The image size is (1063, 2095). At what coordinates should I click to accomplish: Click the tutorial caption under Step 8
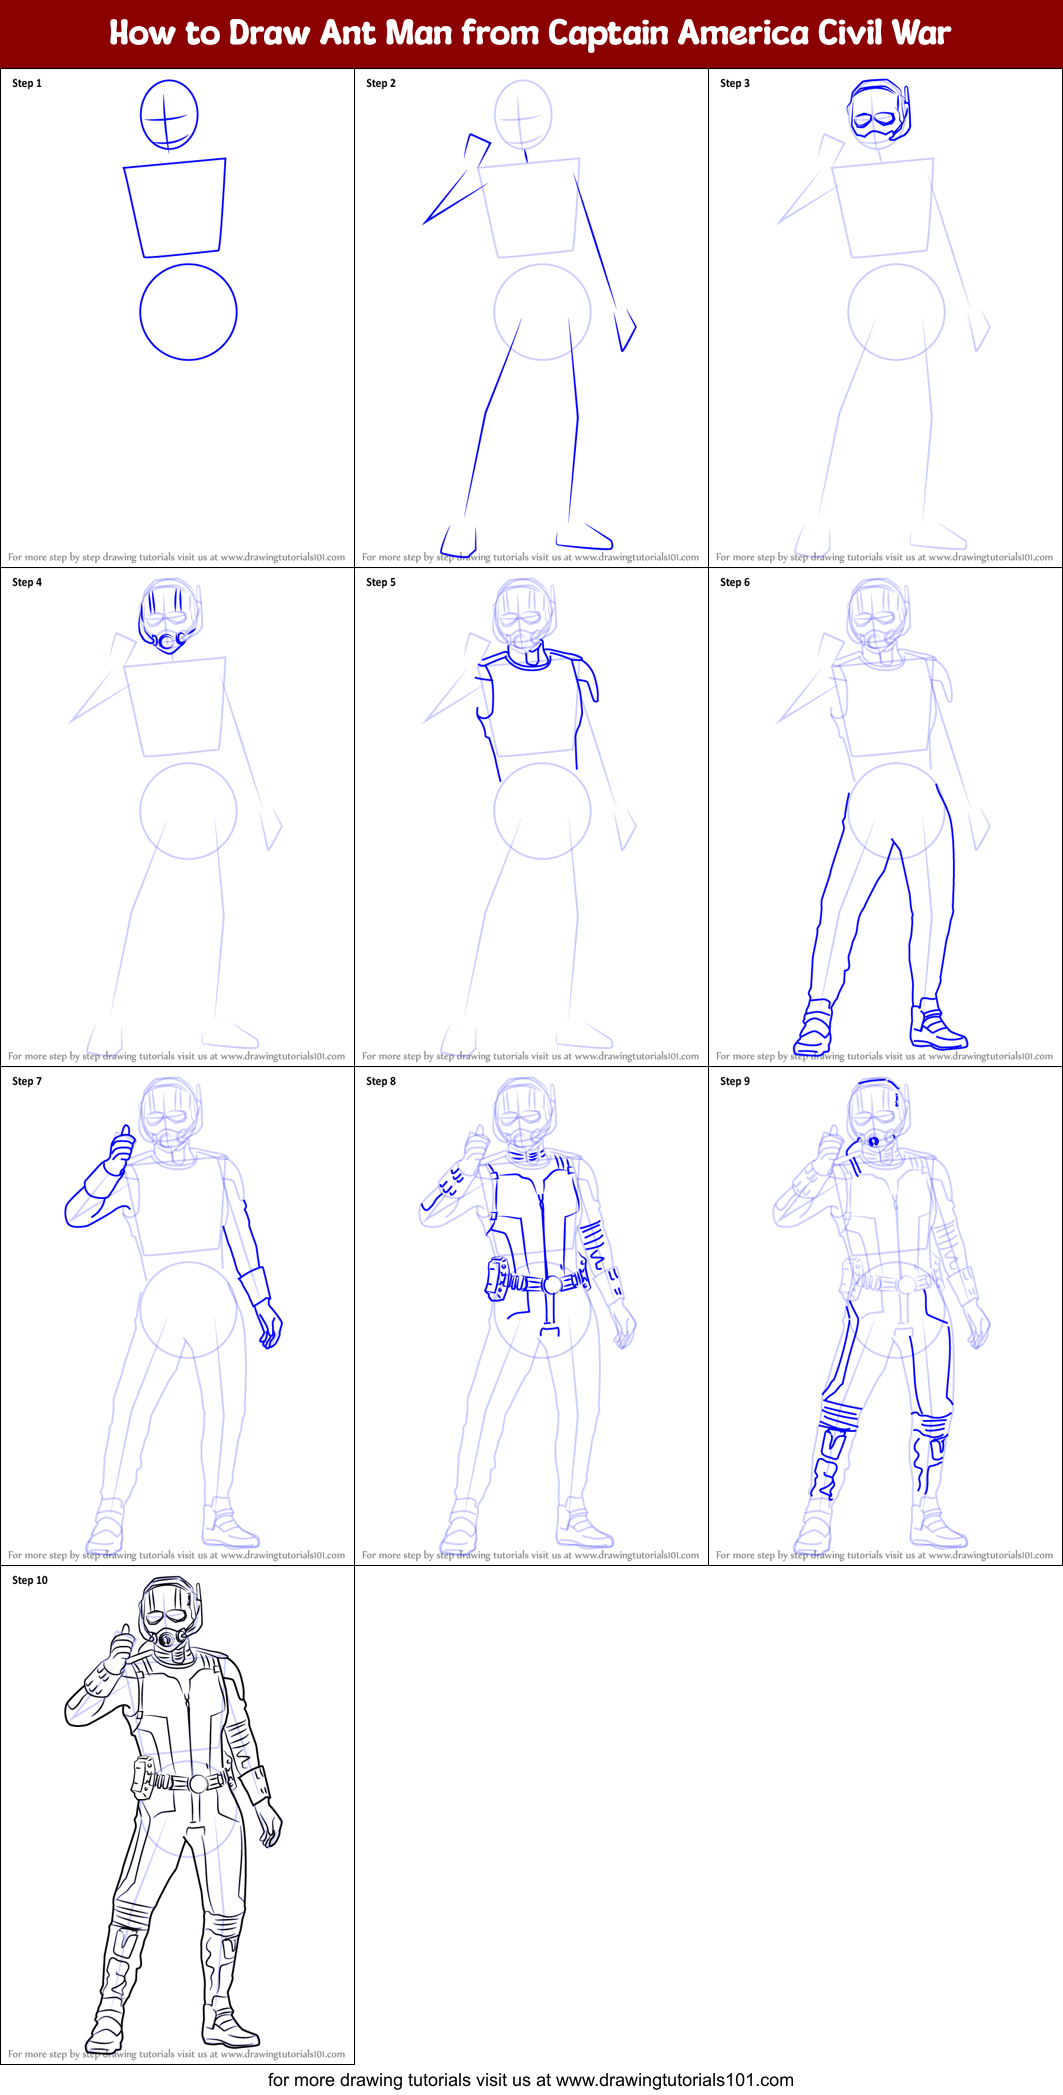[x=531, y=1556]
